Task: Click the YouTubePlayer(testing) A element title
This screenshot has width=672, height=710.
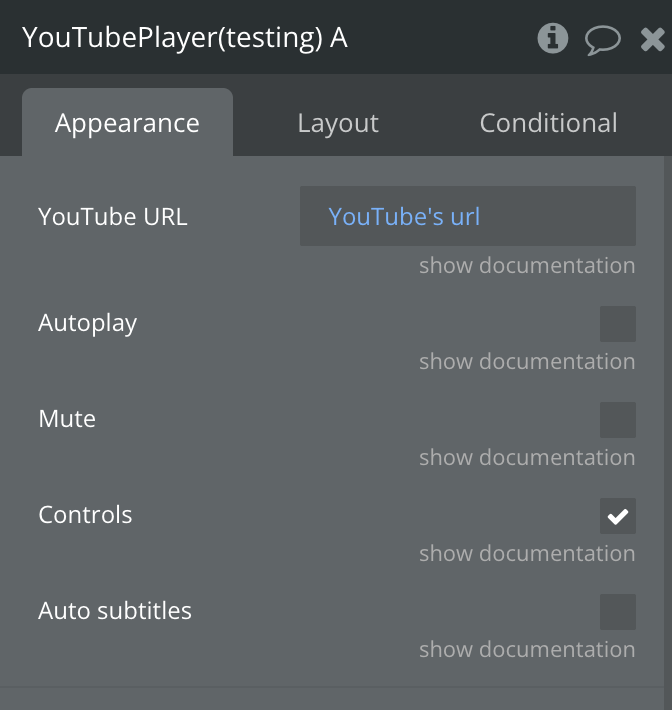Action: (185, 38)
